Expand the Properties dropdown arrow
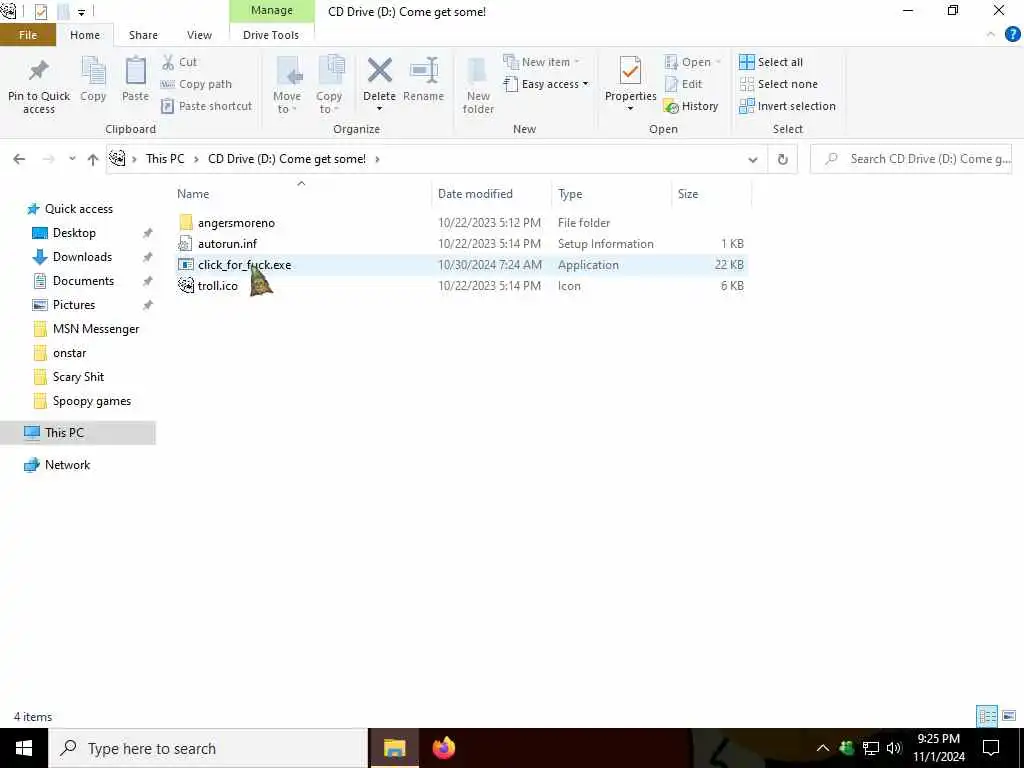Screen dimensions: 1024x768 click(x=630, y=108)
